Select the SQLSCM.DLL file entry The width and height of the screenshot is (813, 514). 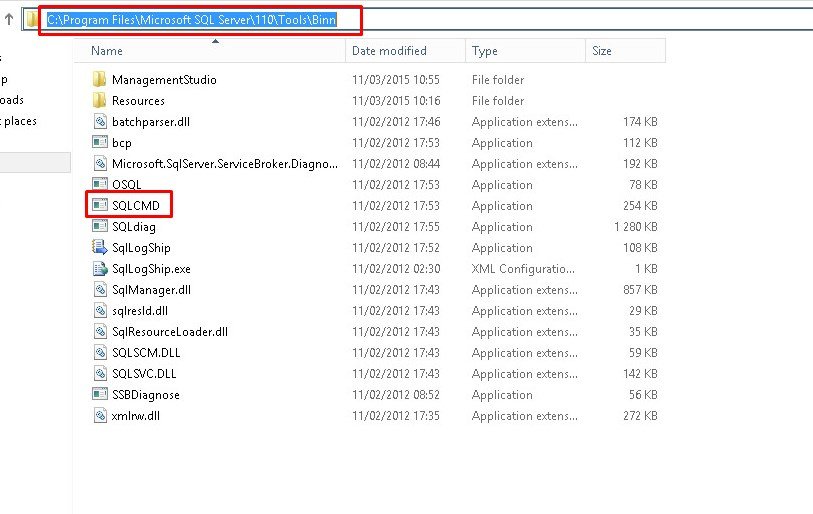(146, 353)
